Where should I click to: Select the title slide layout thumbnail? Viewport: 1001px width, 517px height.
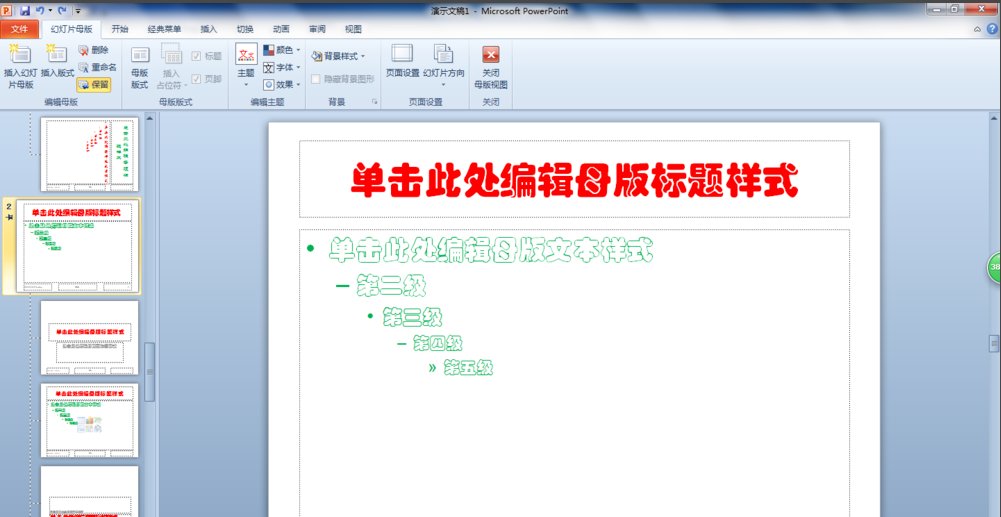pyautogui.click(x=89, y=338)
